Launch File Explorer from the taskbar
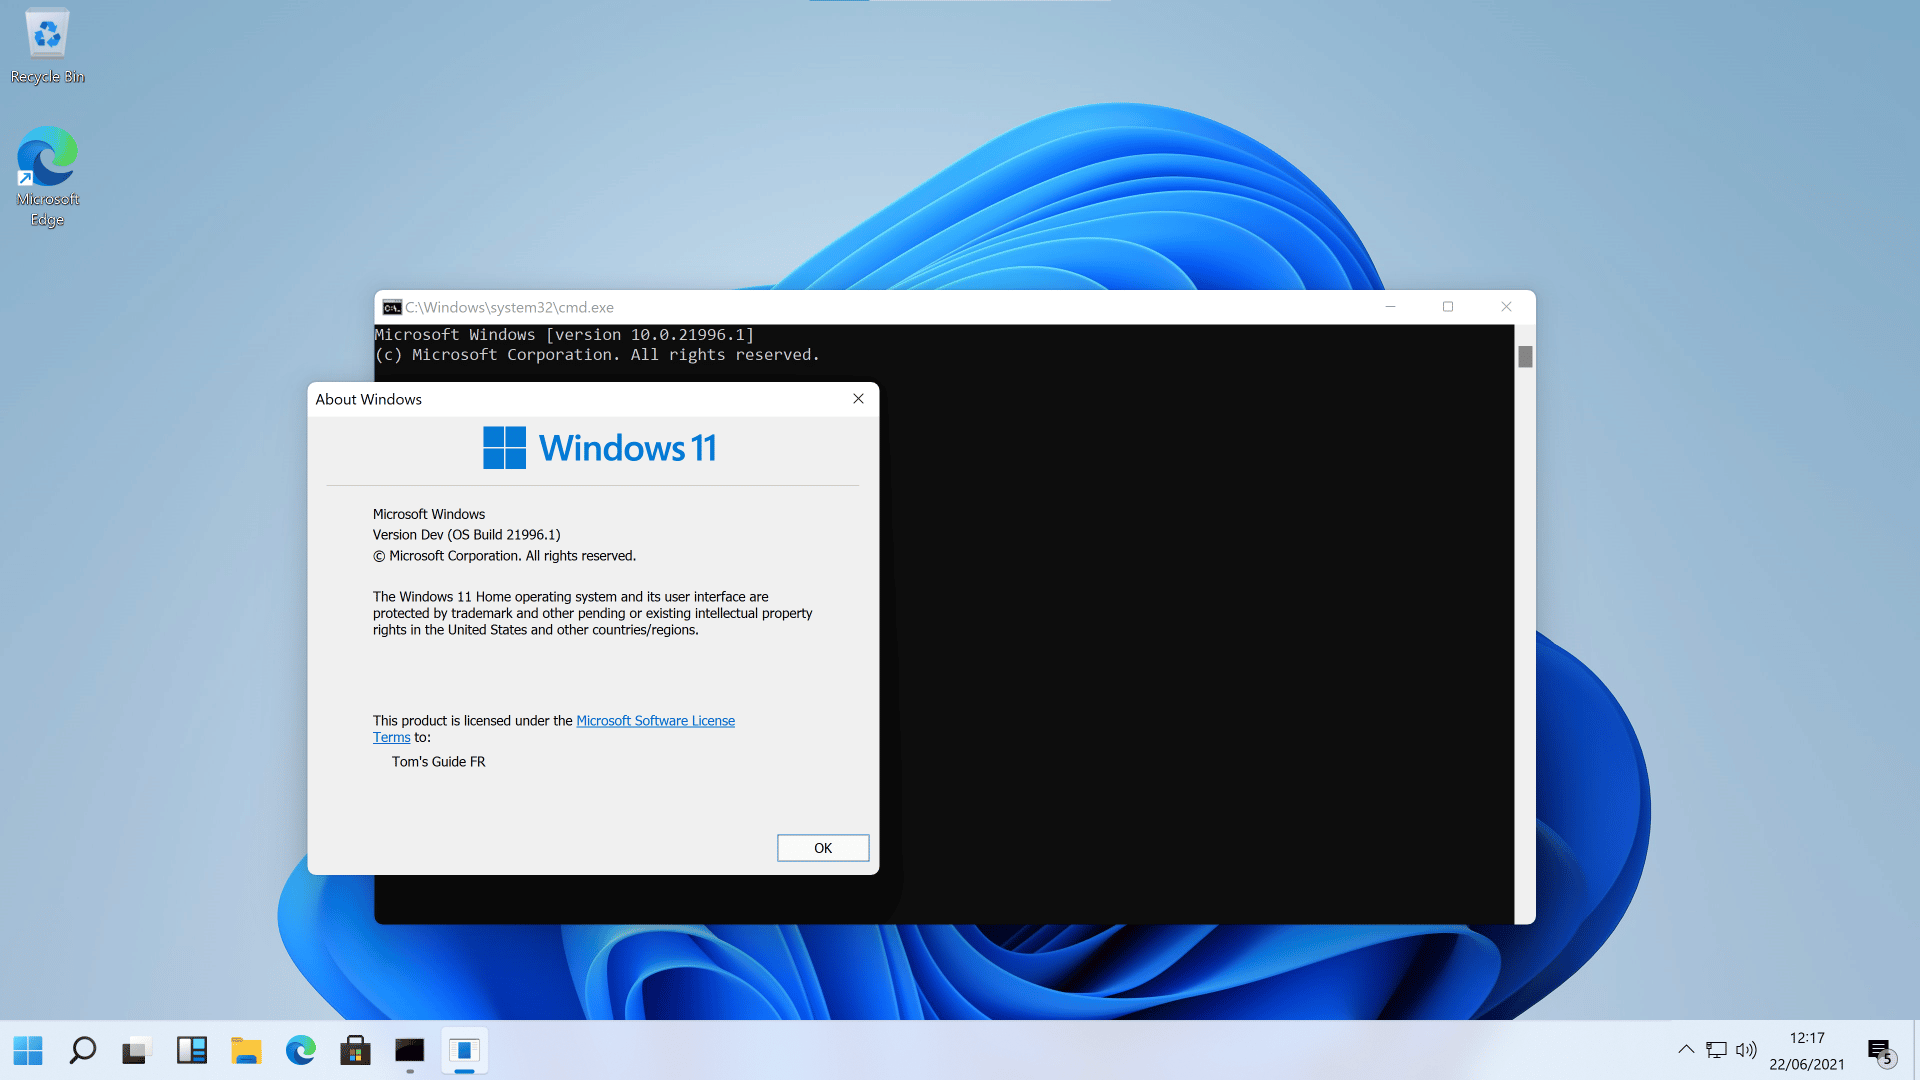This screenshot has height=1080, width=1920. (x=246, y=1051)
